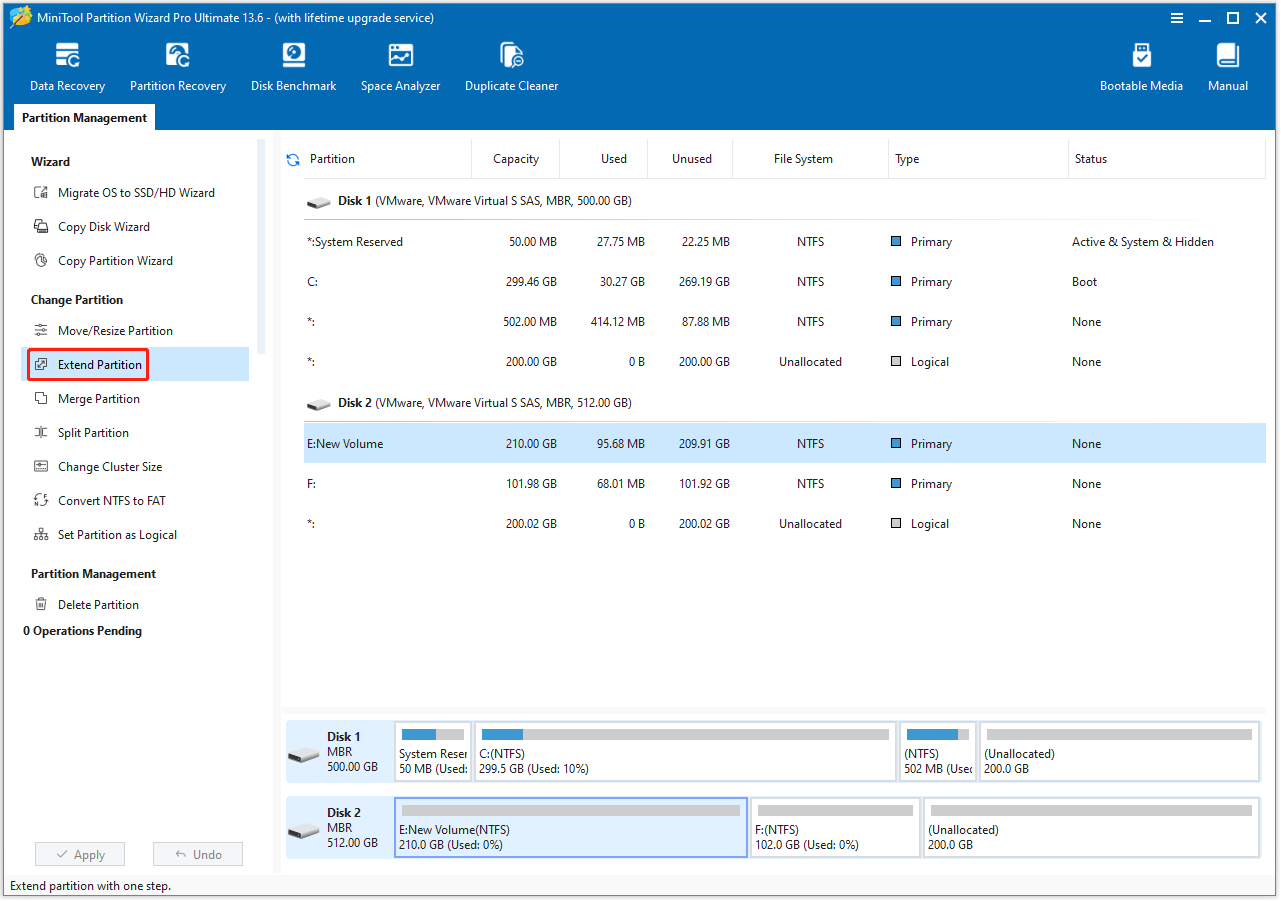Select C:(NTFS) block in disk map
The height and width of the screenshot is (901, 1281).
pyautogui.click(x=685, y=752)
